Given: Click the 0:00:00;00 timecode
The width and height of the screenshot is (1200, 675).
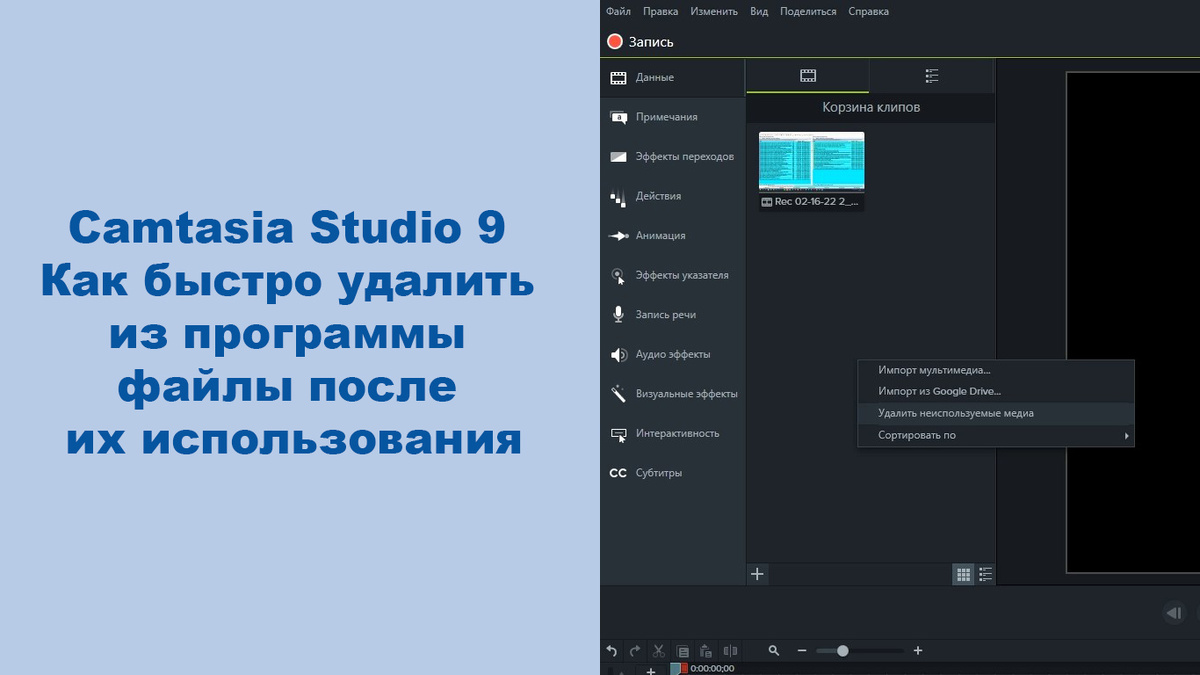Looking at the screenshot, I should (712, 669).
